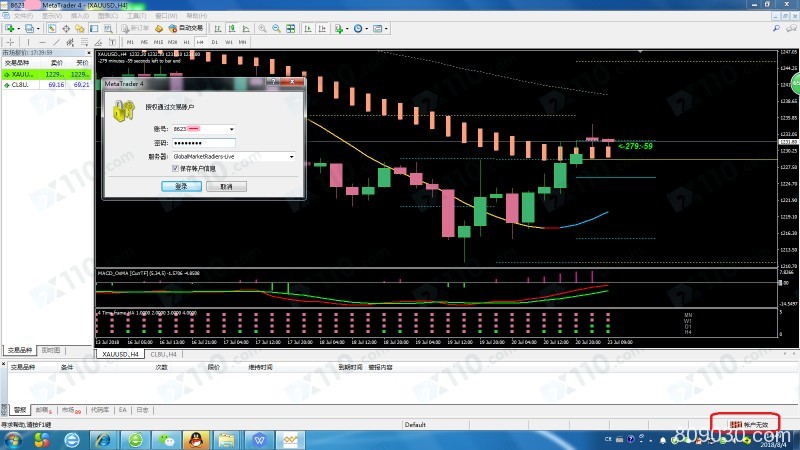The image size is (800, 450).
Task: Open the MetaEditor yellow book icon
Action: (x=159, y=29)
